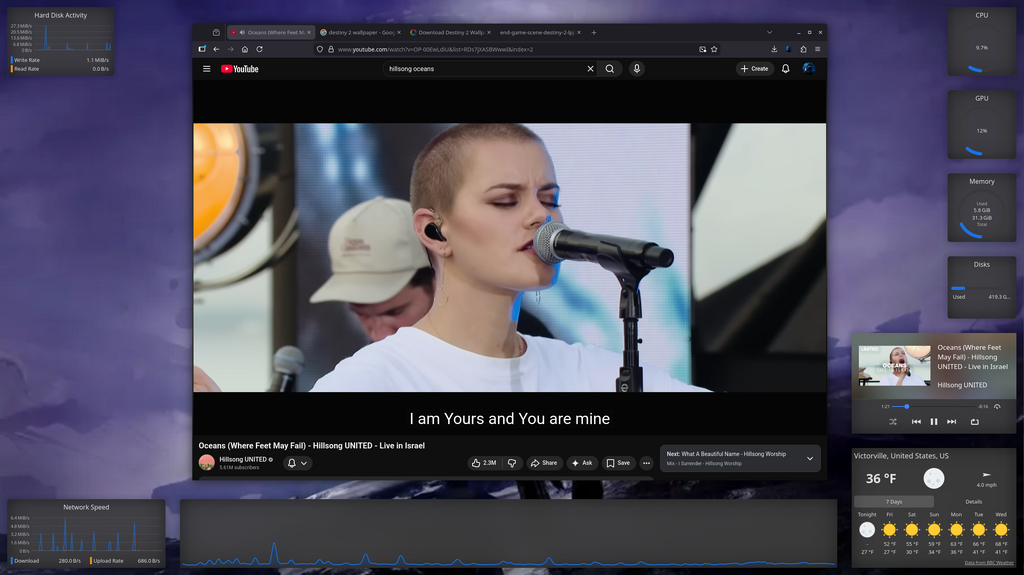
Task: Bookmark this page with star icon
Action: click(714, 49)
